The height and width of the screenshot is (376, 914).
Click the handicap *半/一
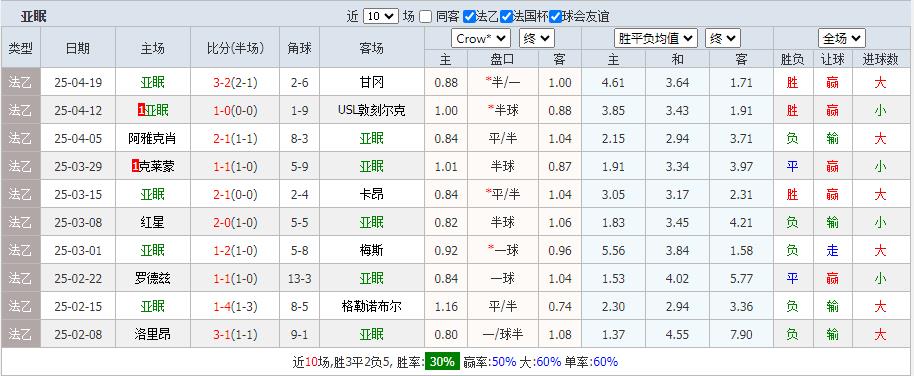503,82
